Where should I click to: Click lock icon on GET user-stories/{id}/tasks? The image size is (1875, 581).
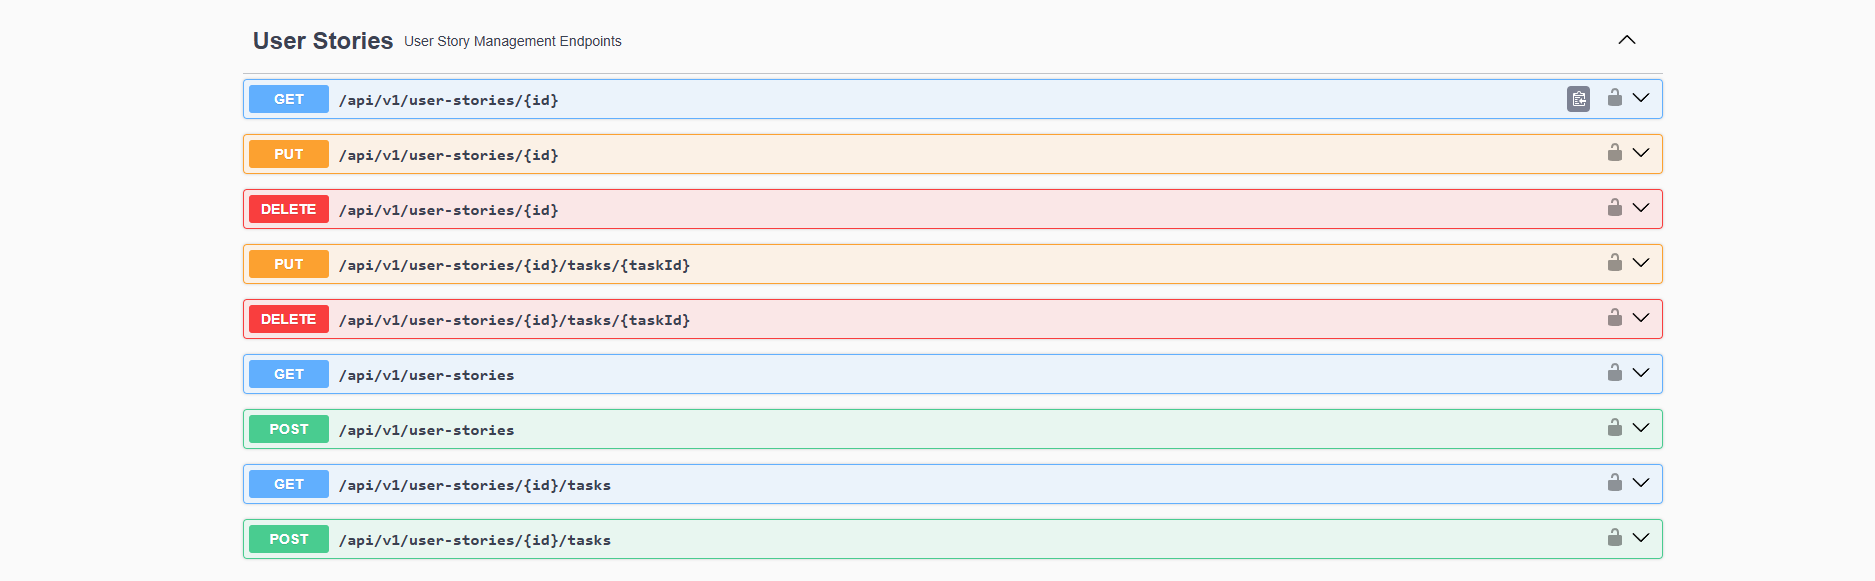(1615, 482)
